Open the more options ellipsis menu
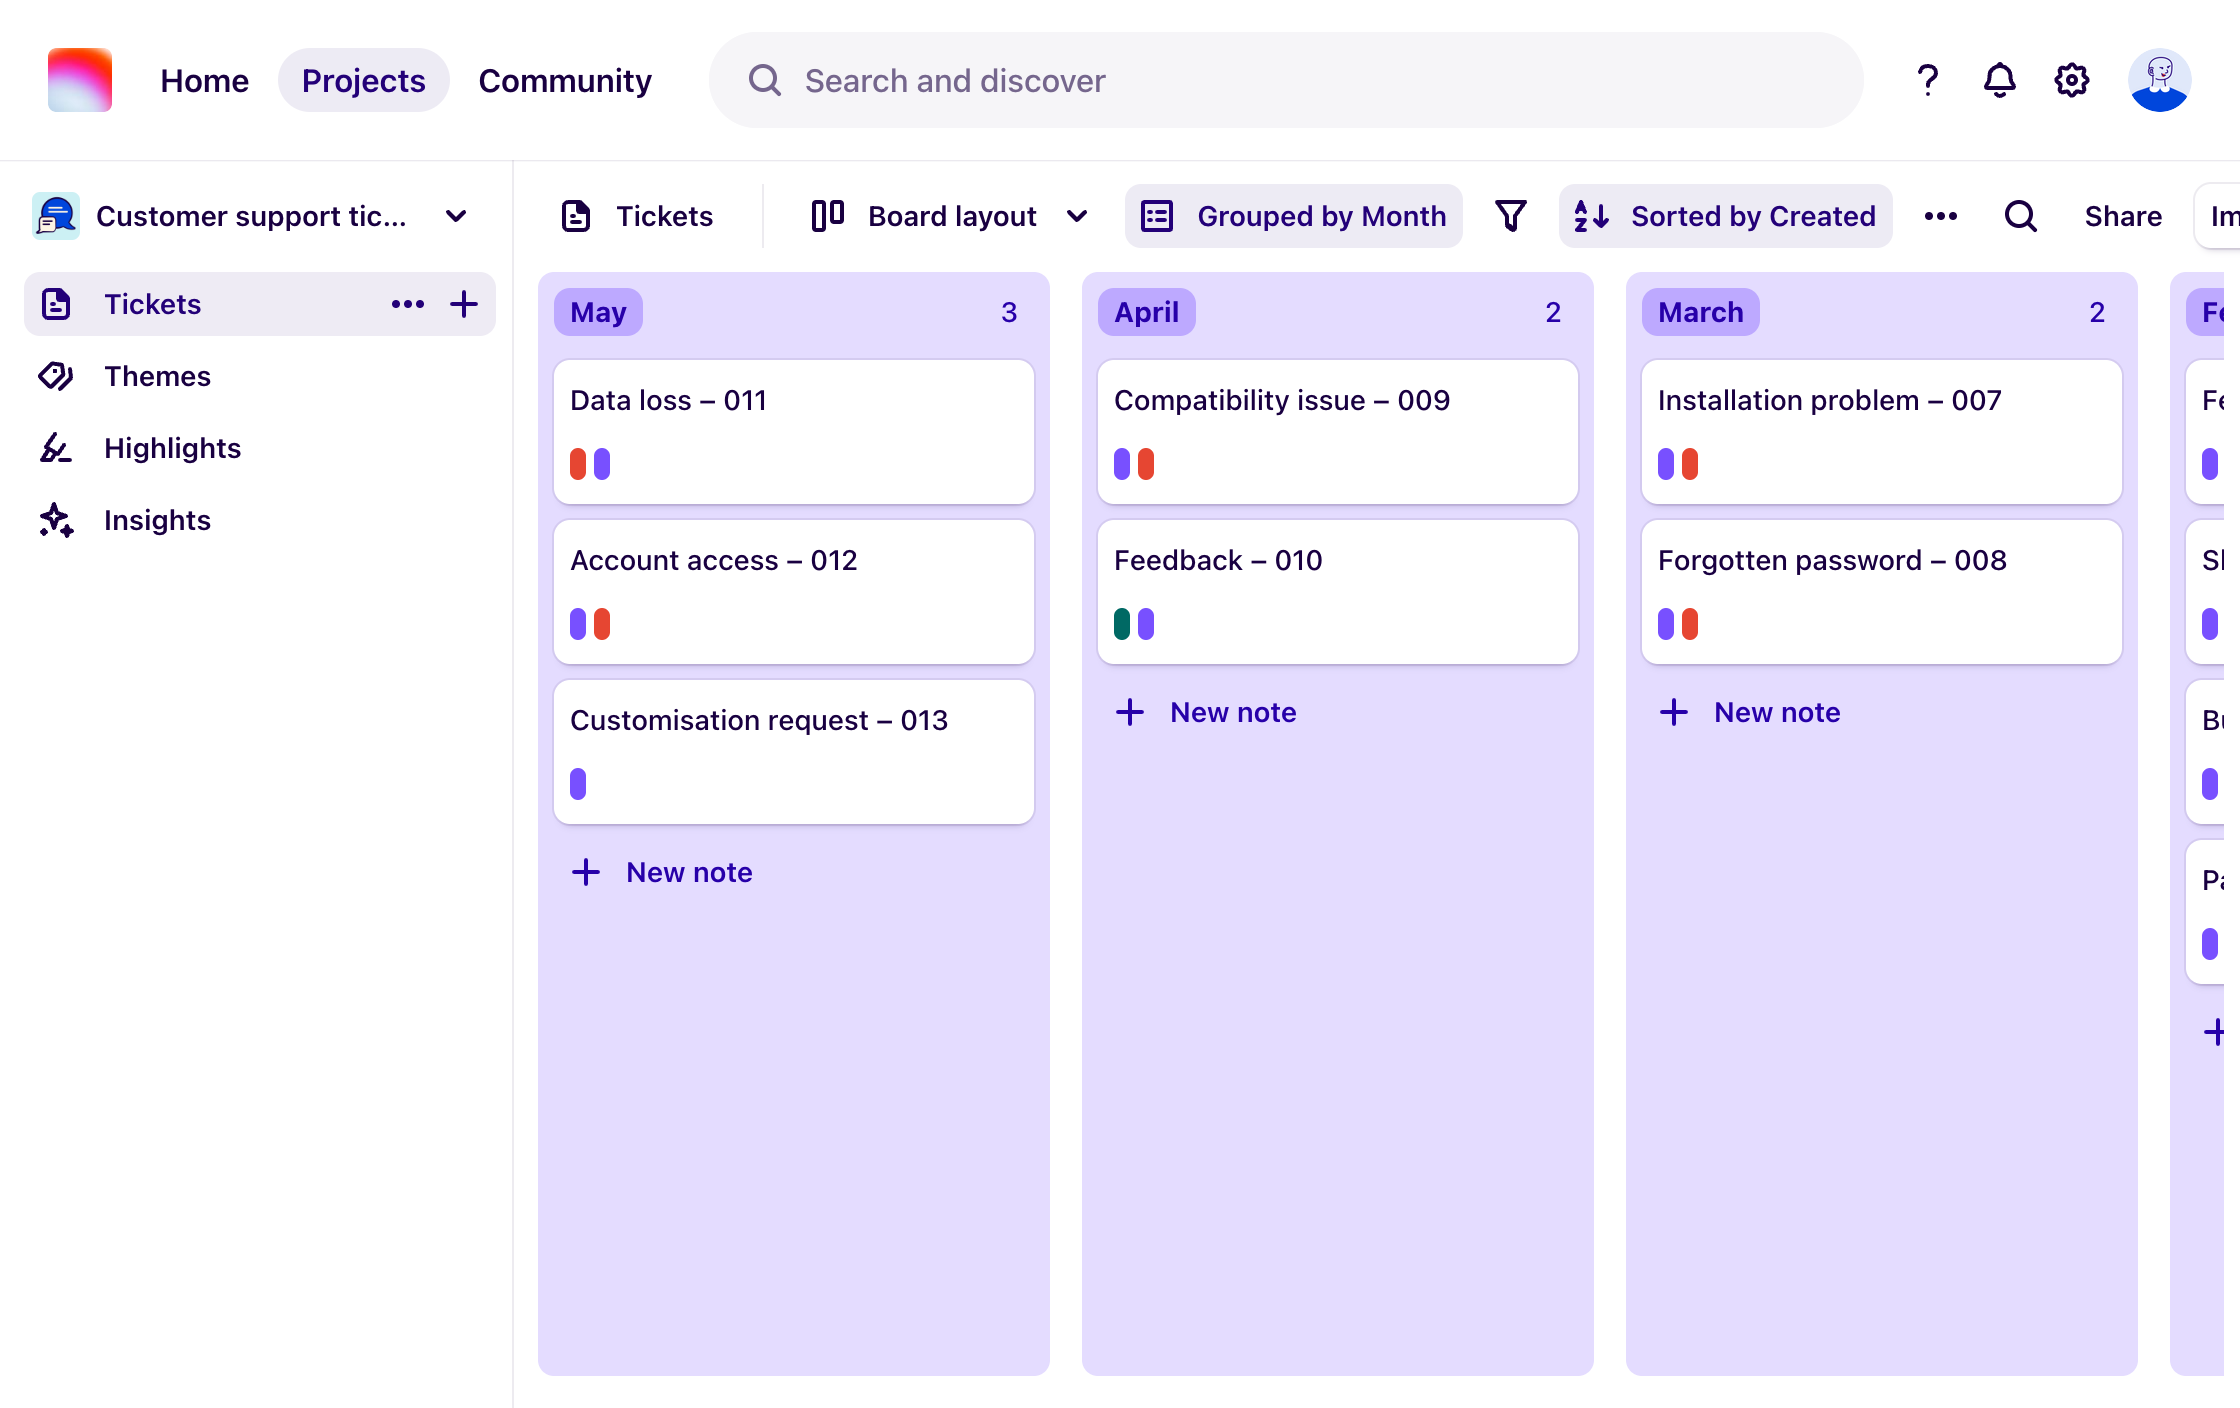The height and width of the screenshot is (1408, 2240). pyautogui.click(x=1941, y=215)
